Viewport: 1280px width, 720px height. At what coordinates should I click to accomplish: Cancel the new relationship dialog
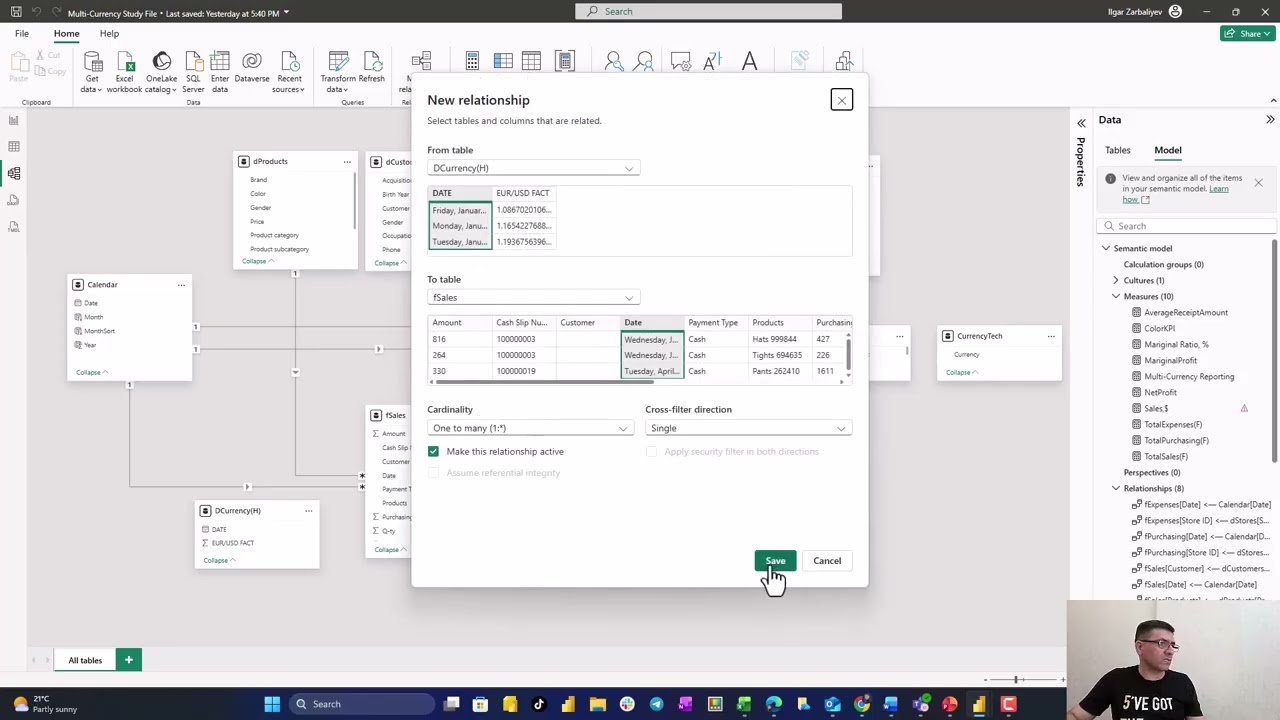pos(827,561)
